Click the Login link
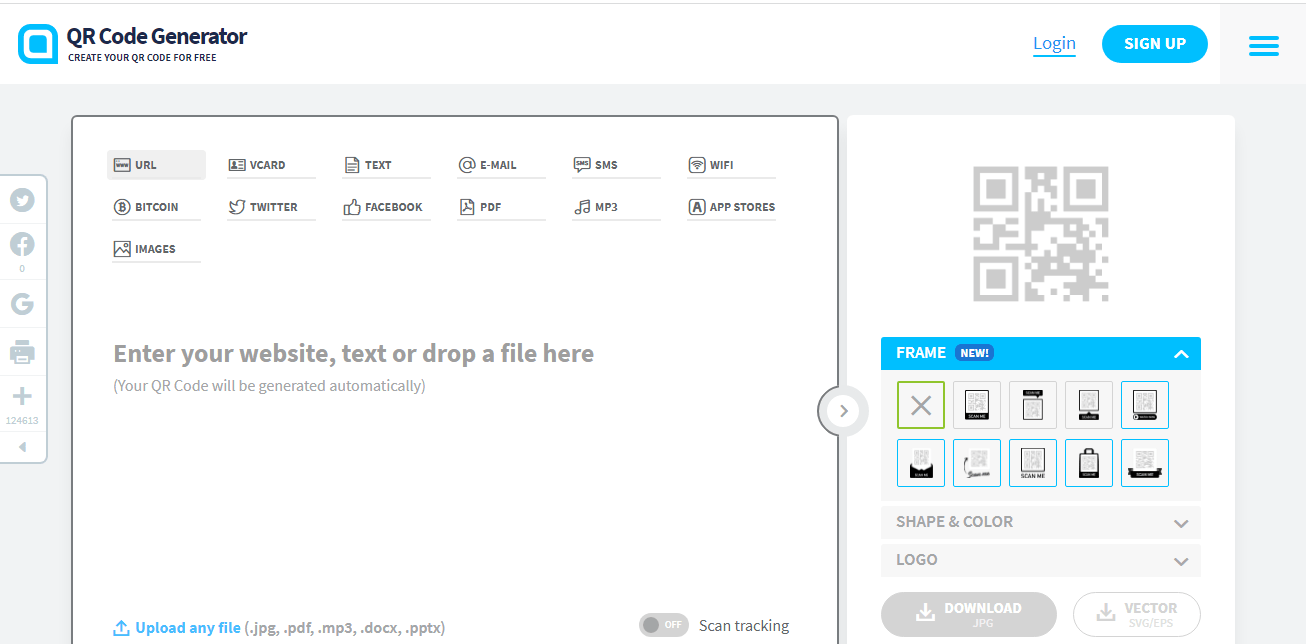The image size is (1306, 644). click(x=1054, y=43)
